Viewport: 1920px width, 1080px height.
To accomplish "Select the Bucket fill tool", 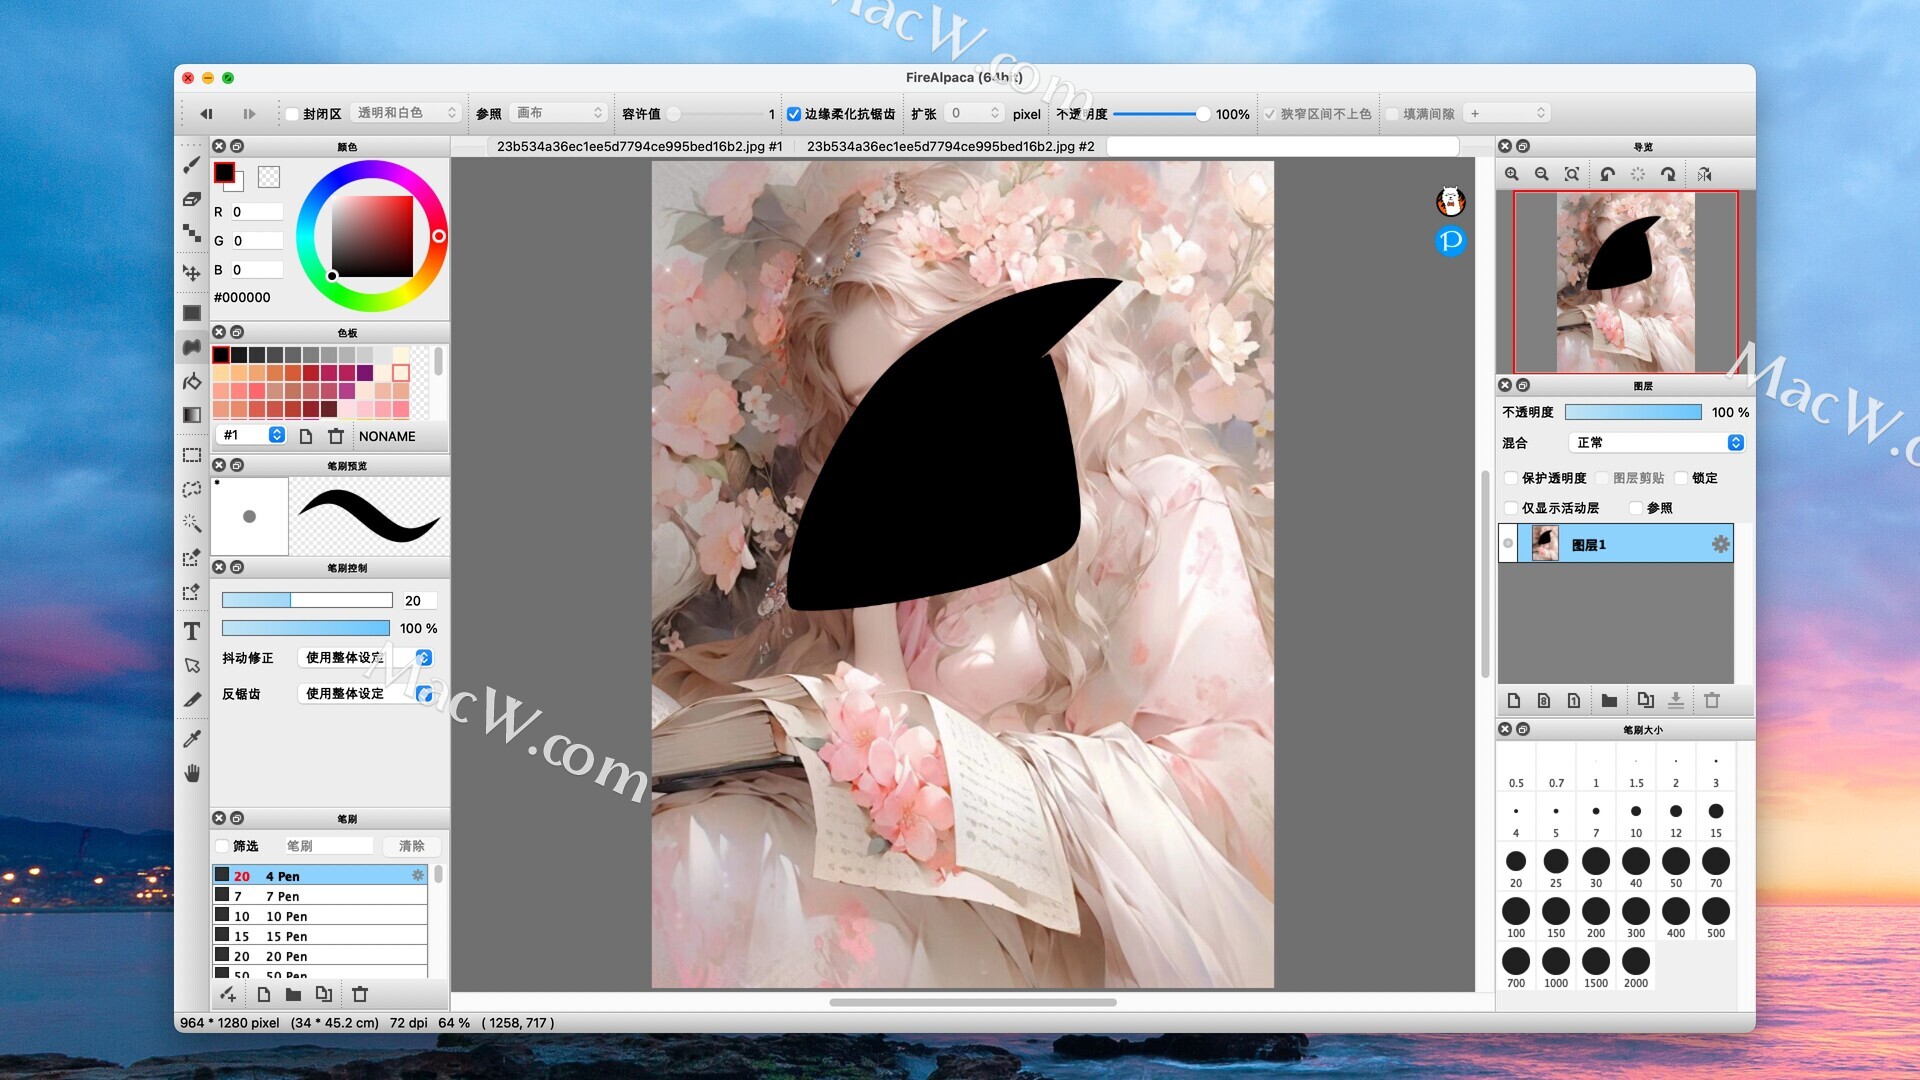I will point(192,381).
